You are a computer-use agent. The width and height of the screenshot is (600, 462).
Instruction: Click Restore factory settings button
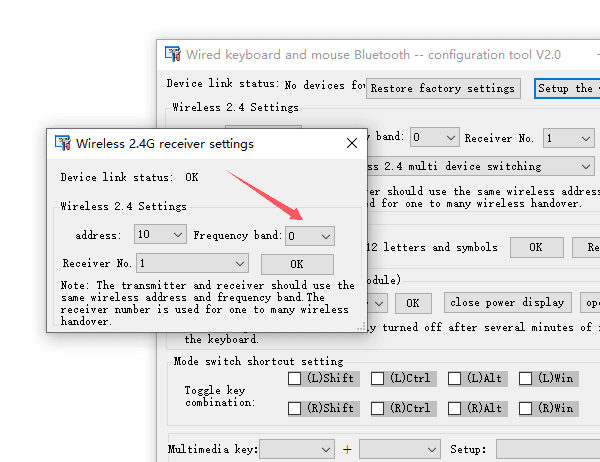point(443,88)
